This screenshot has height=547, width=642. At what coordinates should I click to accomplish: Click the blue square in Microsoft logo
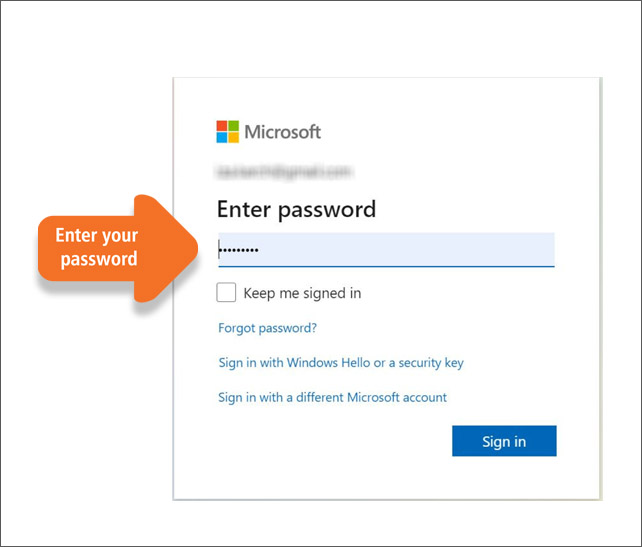222,138
